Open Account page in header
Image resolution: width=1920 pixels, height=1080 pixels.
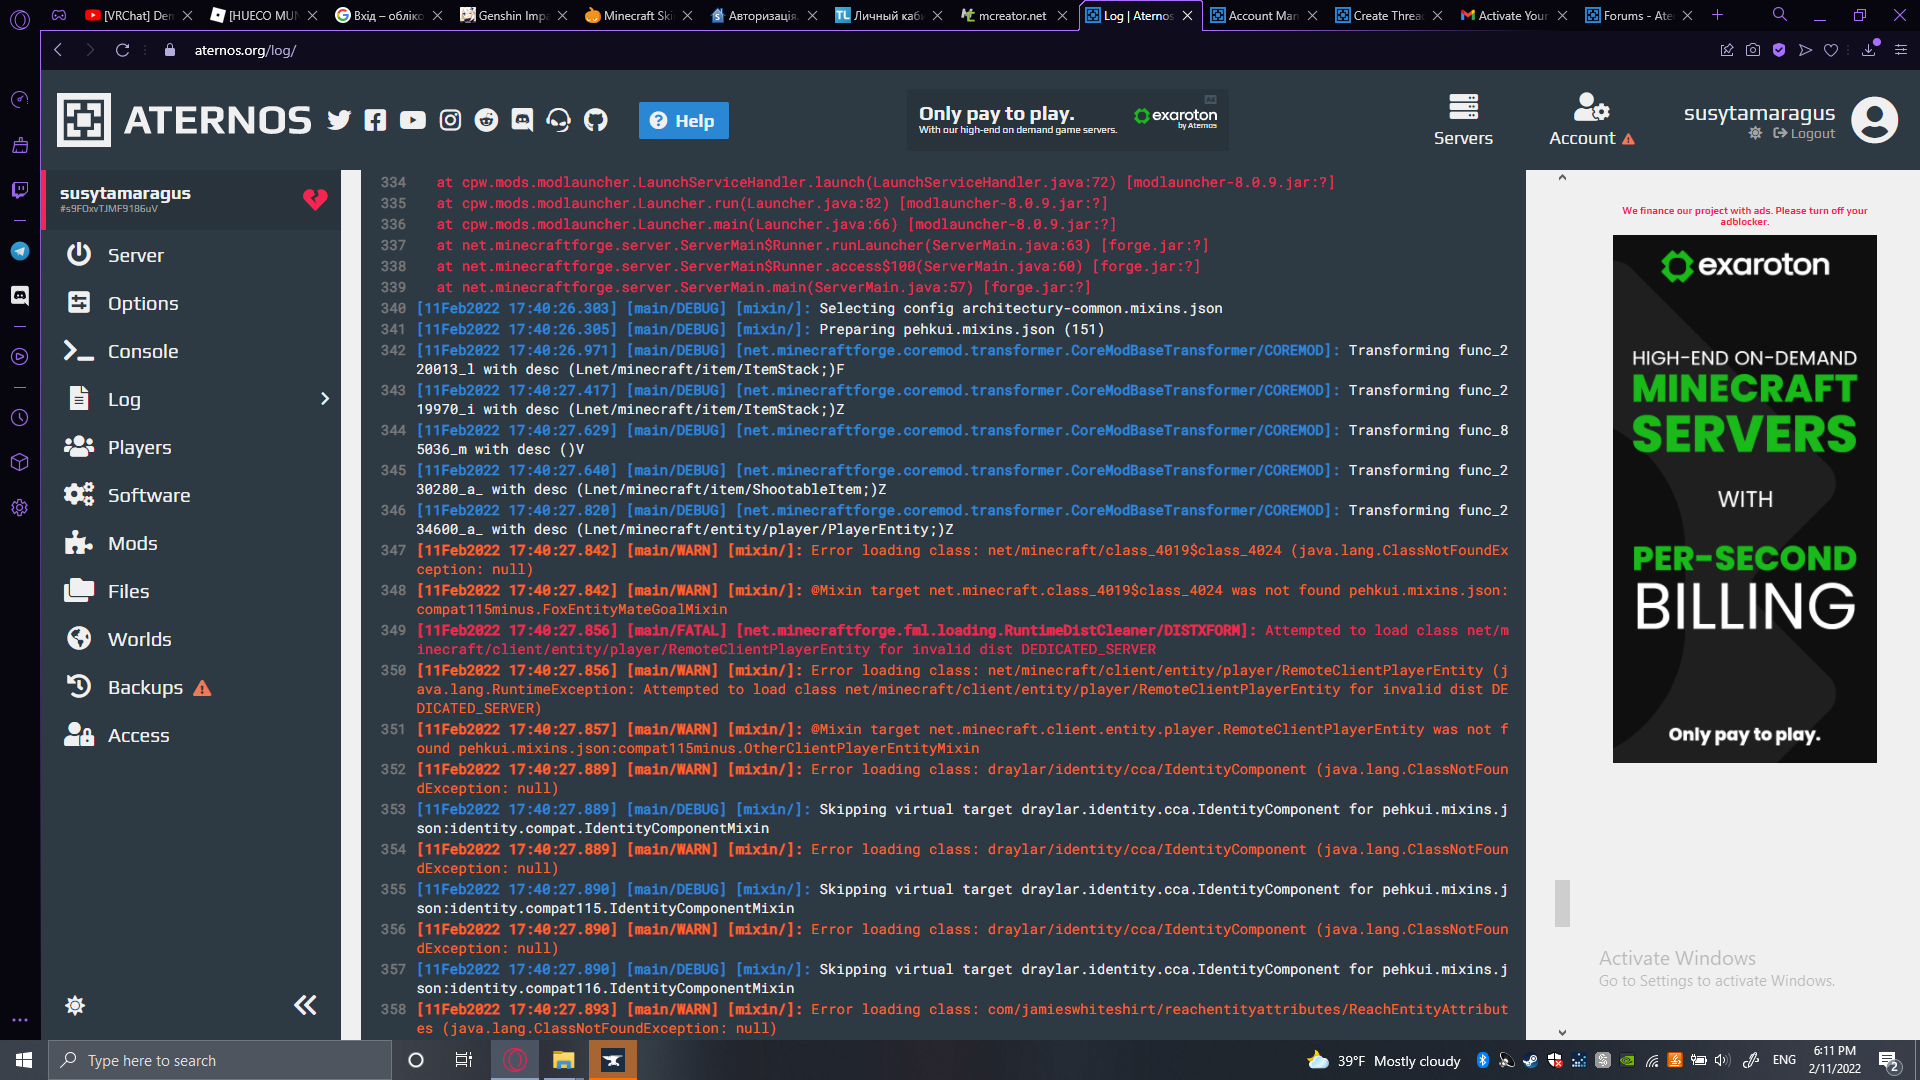[1591, 120]
